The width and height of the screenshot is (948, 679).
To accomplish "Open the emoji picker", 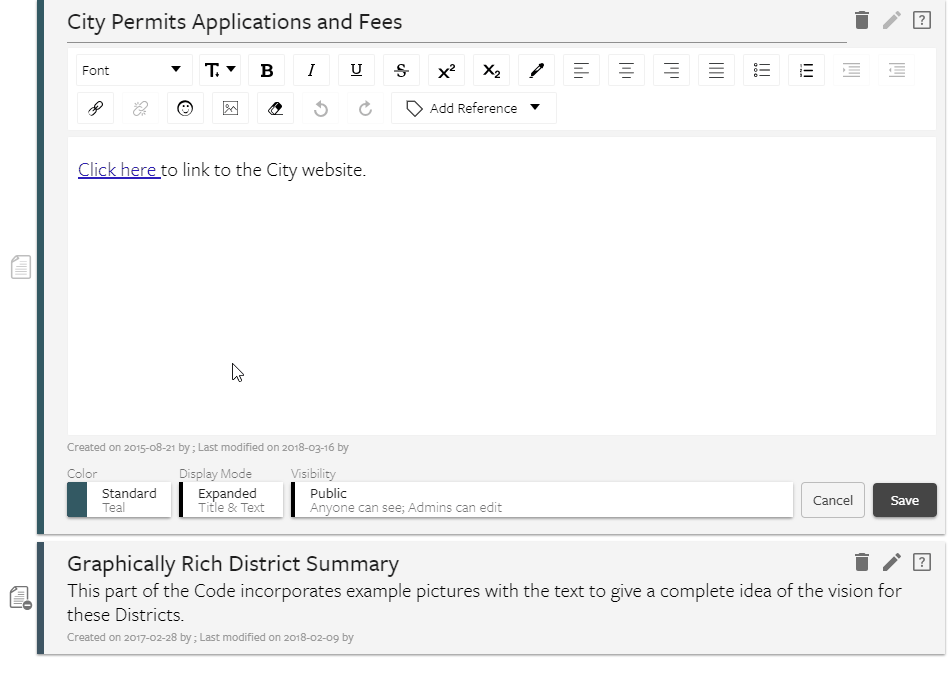I will click(x=185, y=108).
